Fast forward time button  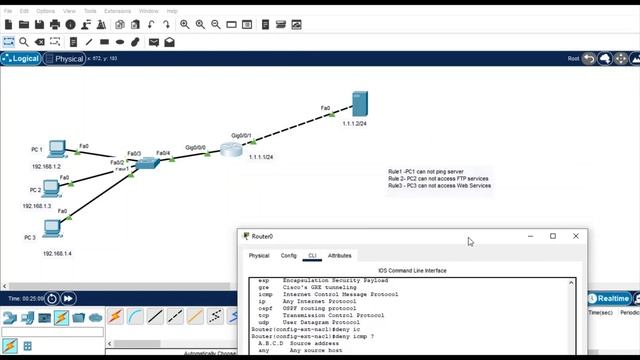click(68, 299)
